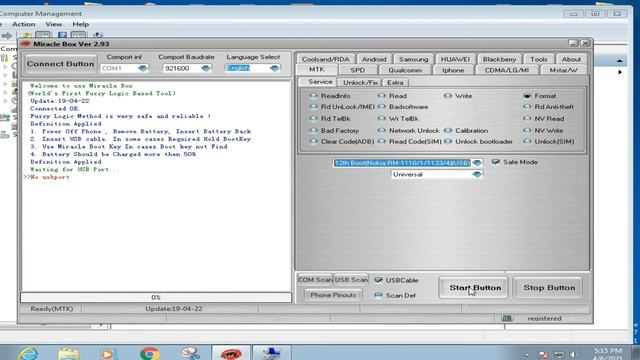Open Help menu in Computer Management
This screenshot has height=360, width=640.
click(80, 24)
